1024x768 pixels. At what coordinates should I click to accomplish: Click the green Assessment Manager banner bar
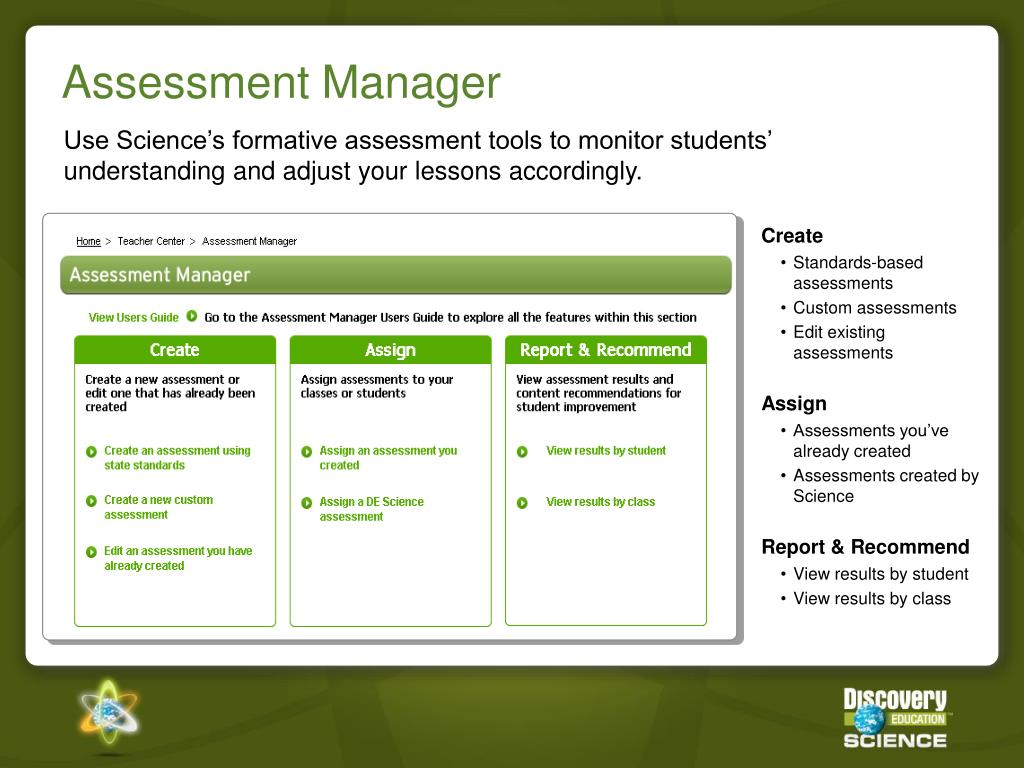pos(396,275)
